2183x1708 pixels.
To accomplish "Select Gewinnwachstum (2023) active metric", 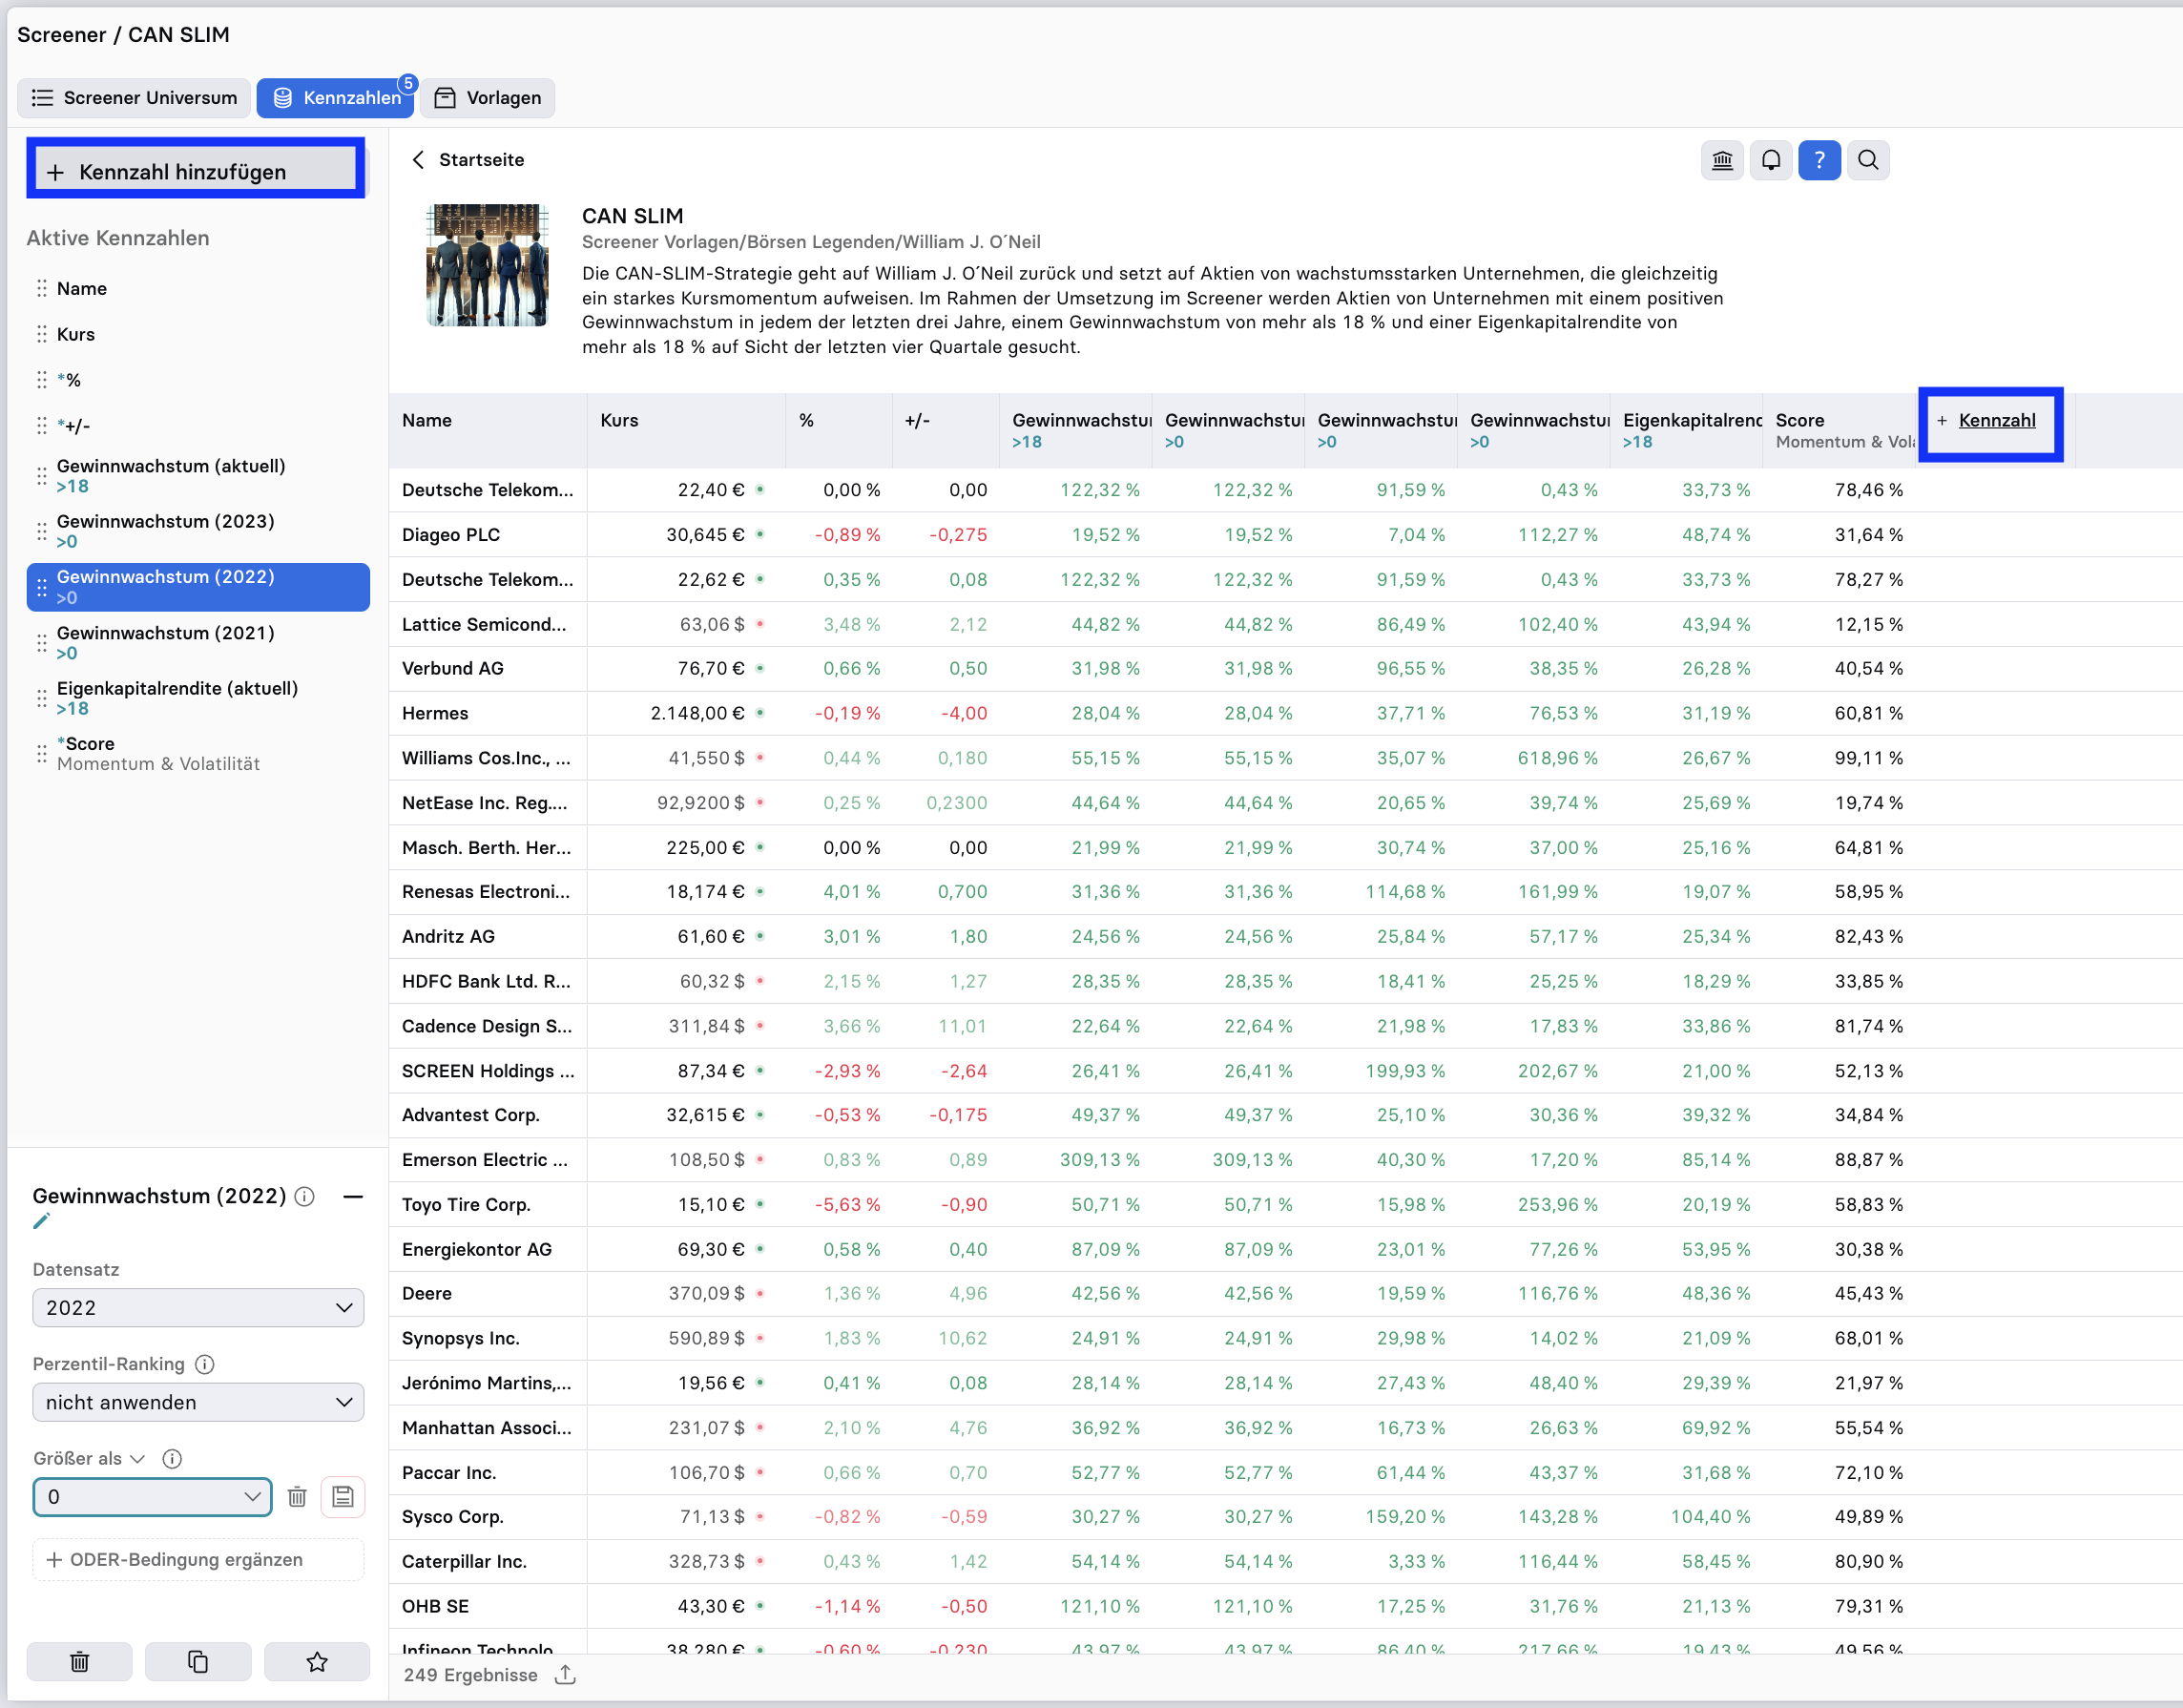I will coord(198,531).
